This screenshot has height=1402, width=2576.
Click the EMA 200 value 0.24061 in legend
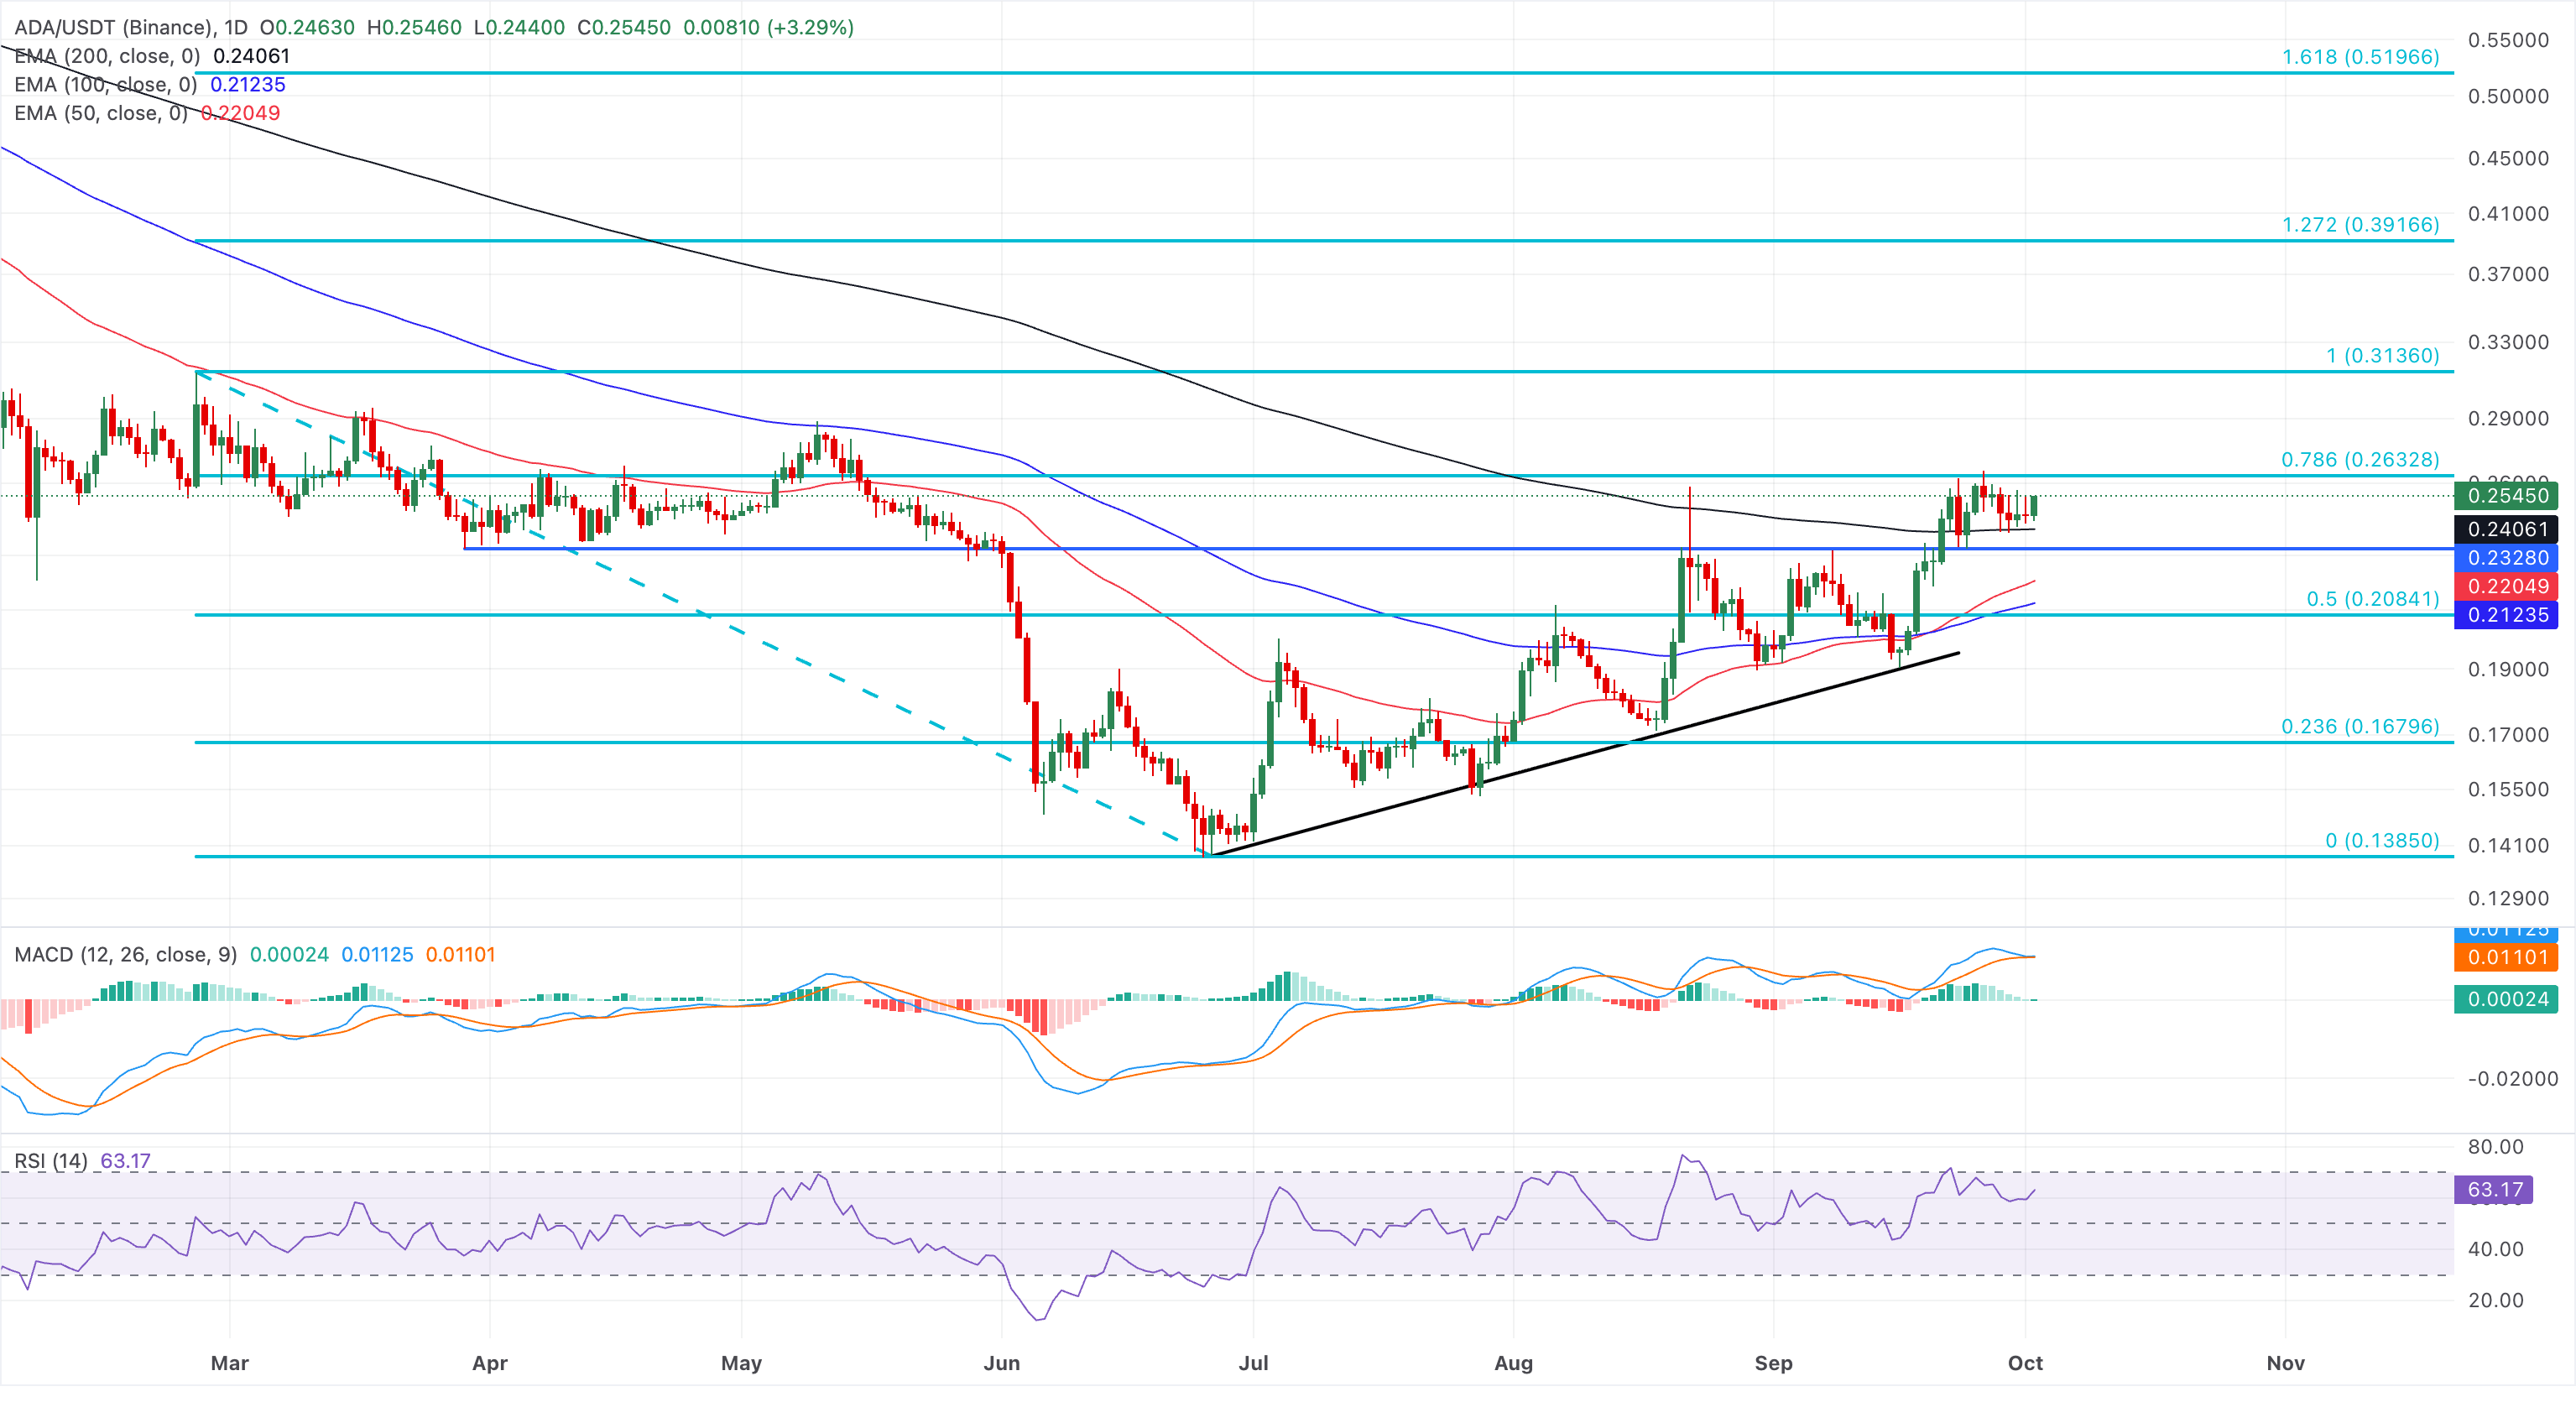coord(251,56)
